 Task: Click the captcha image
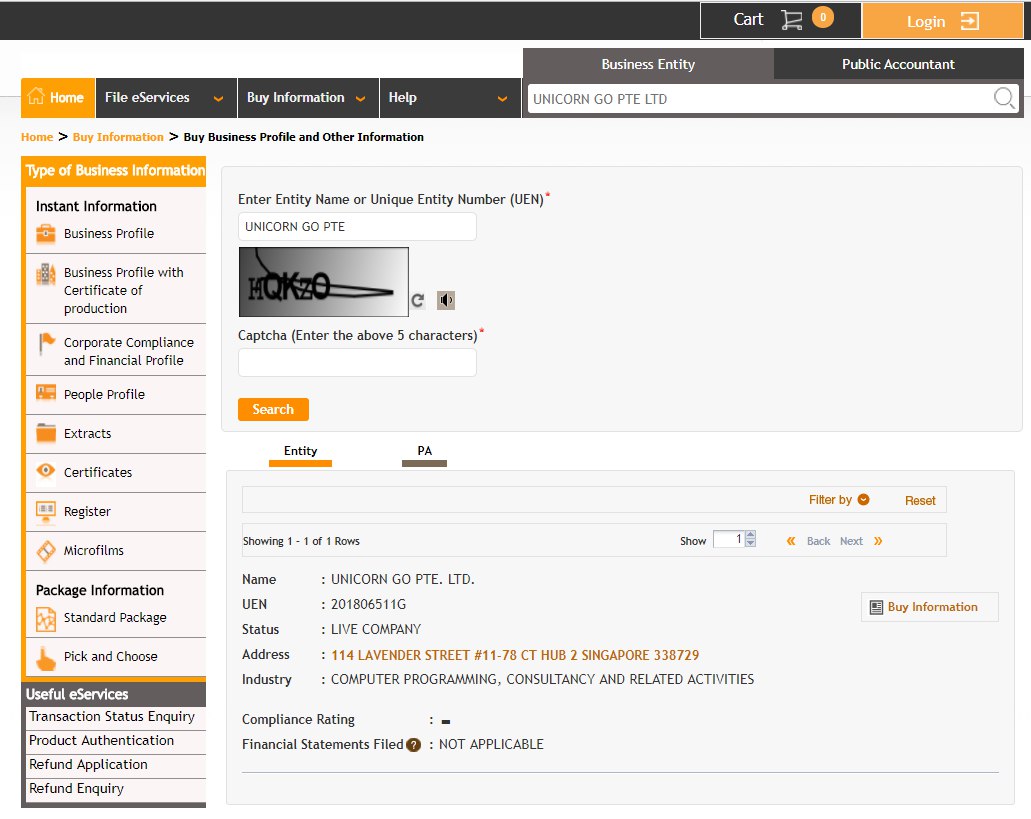point(324,282)
